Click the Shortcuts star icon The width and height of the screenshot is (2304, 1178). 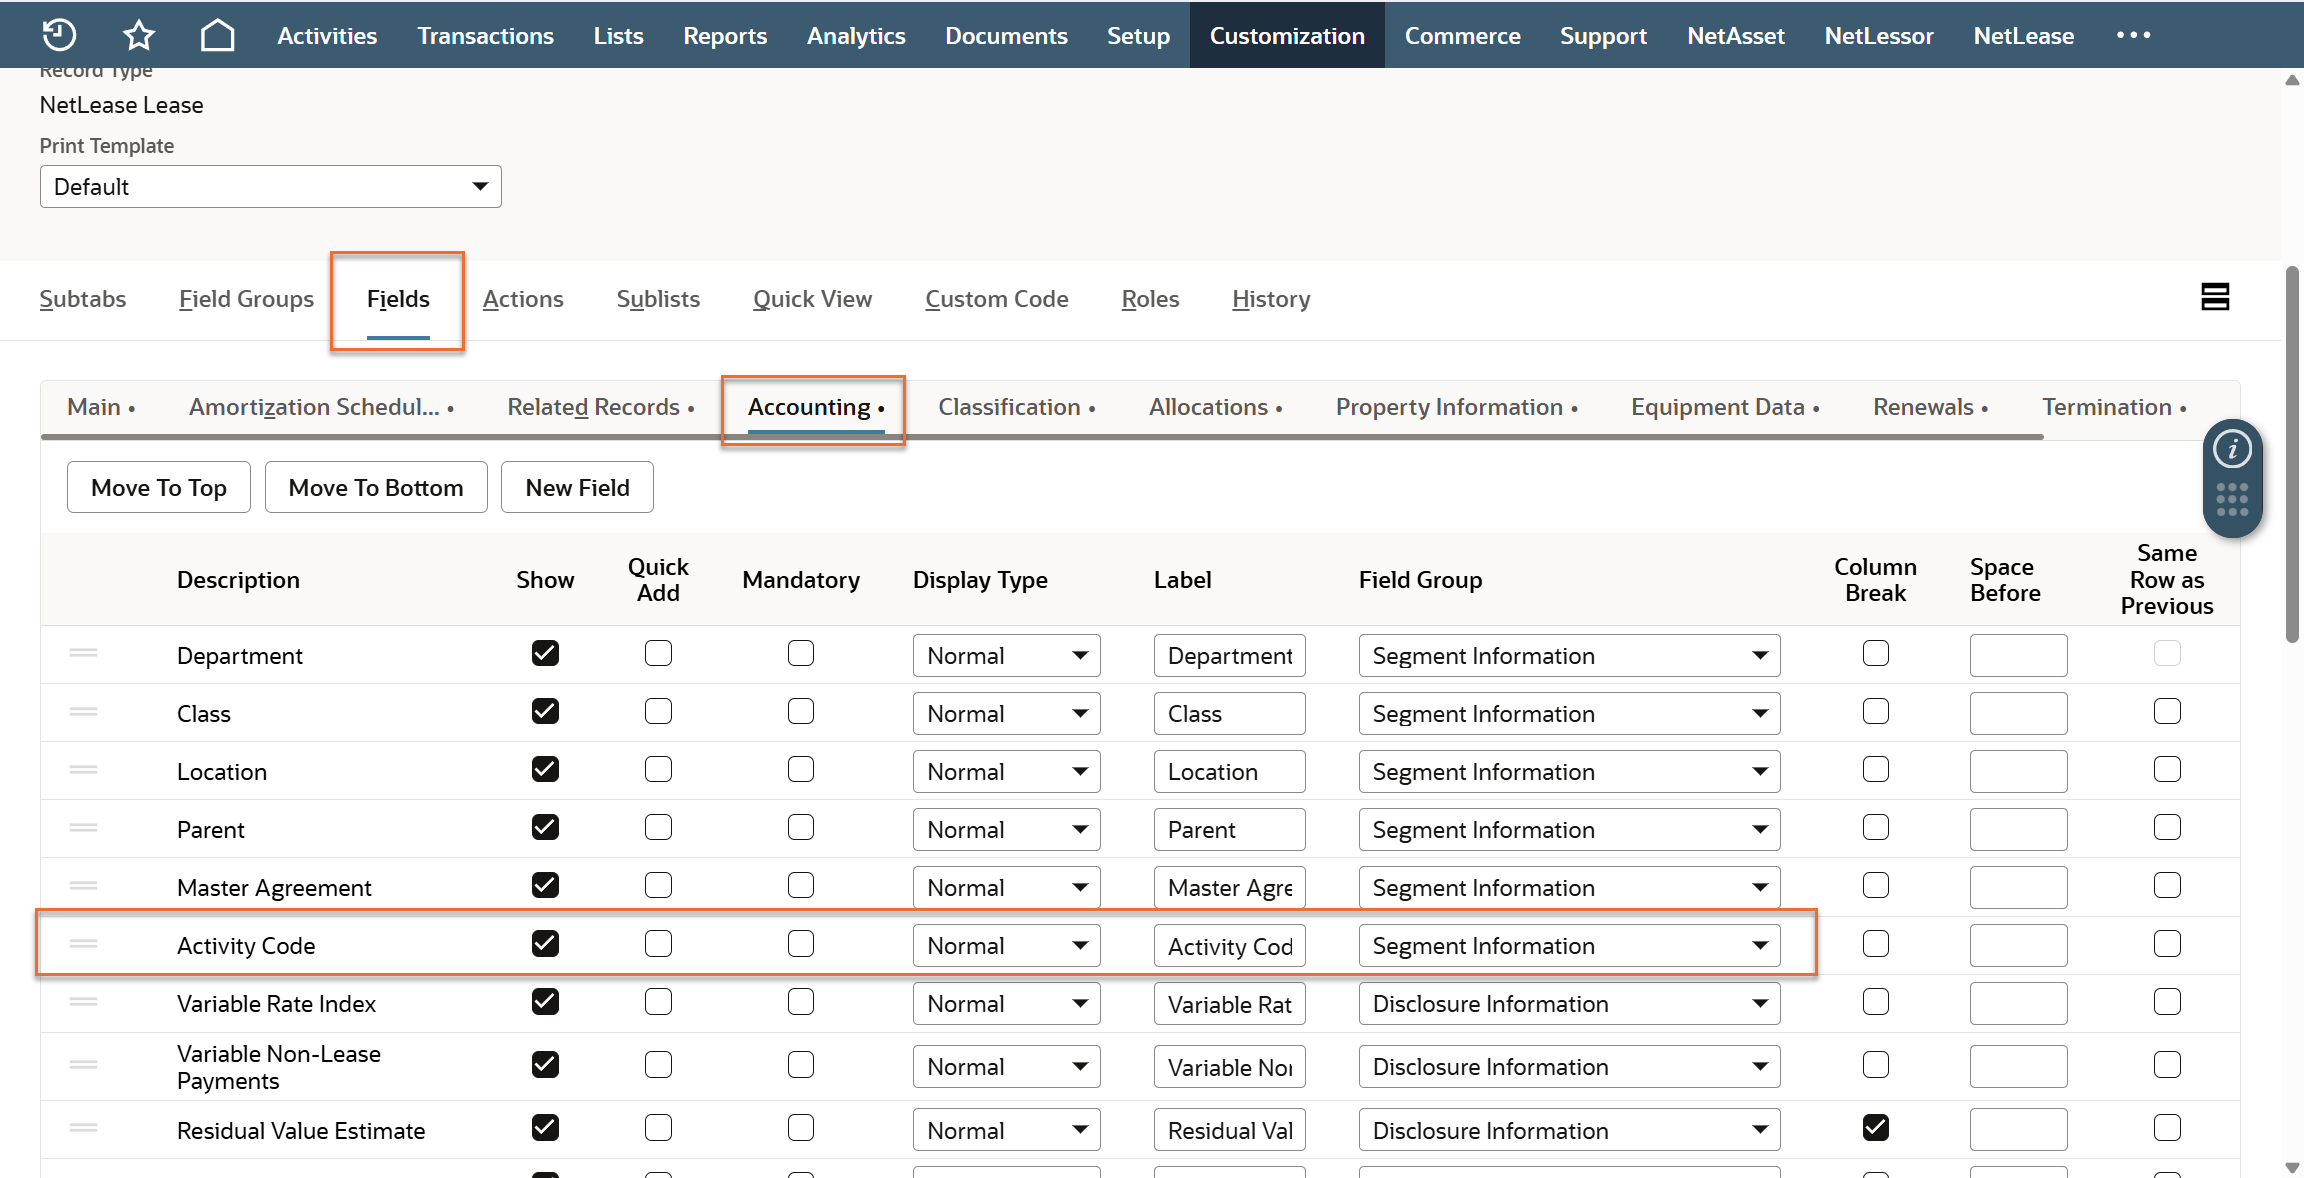pos(138,35)
